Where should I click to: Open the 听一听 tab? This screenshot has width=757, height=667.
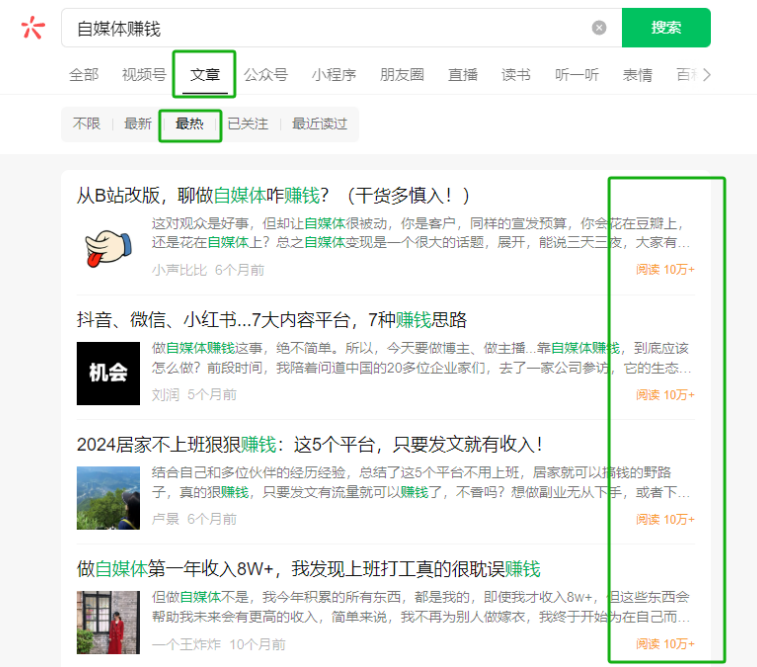pos(576,75)
